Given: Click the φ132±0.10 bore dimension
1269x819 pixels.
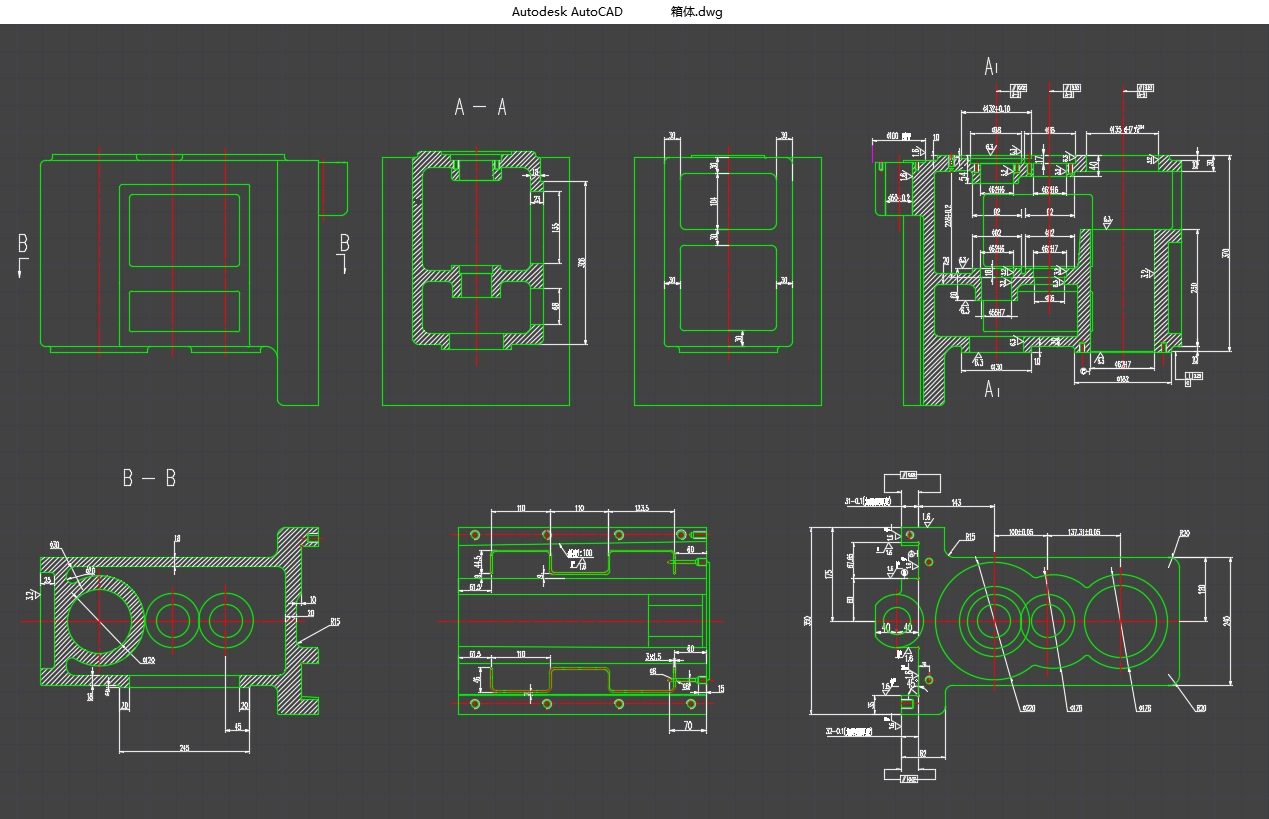Looking at the screenshot, I should point(996,108).
